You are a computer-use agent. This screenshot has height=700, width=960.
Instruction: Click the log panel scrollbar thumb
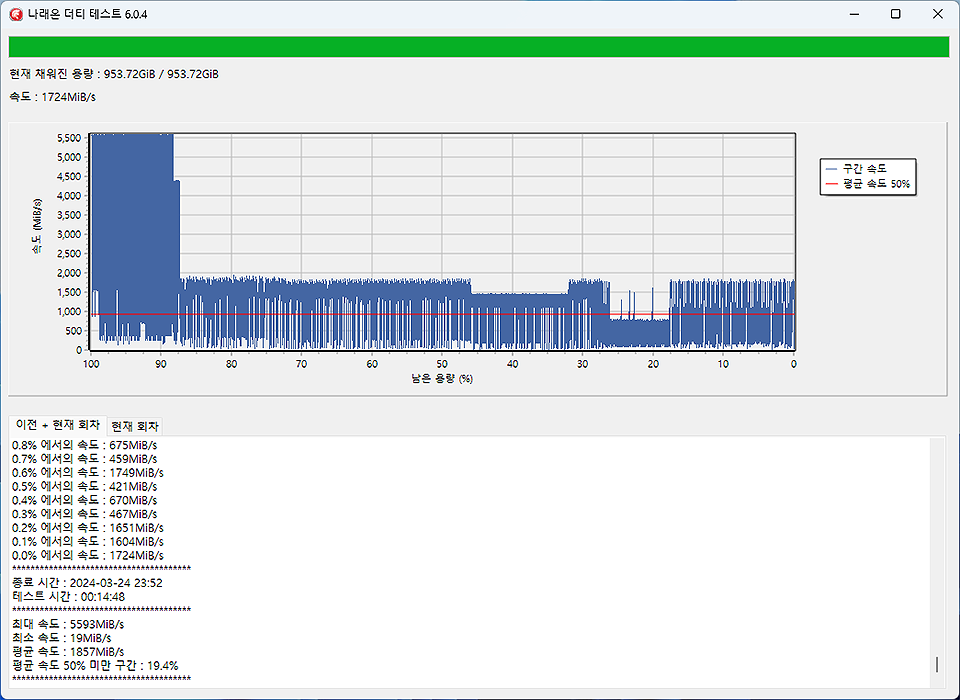click(x=937, y=664)
